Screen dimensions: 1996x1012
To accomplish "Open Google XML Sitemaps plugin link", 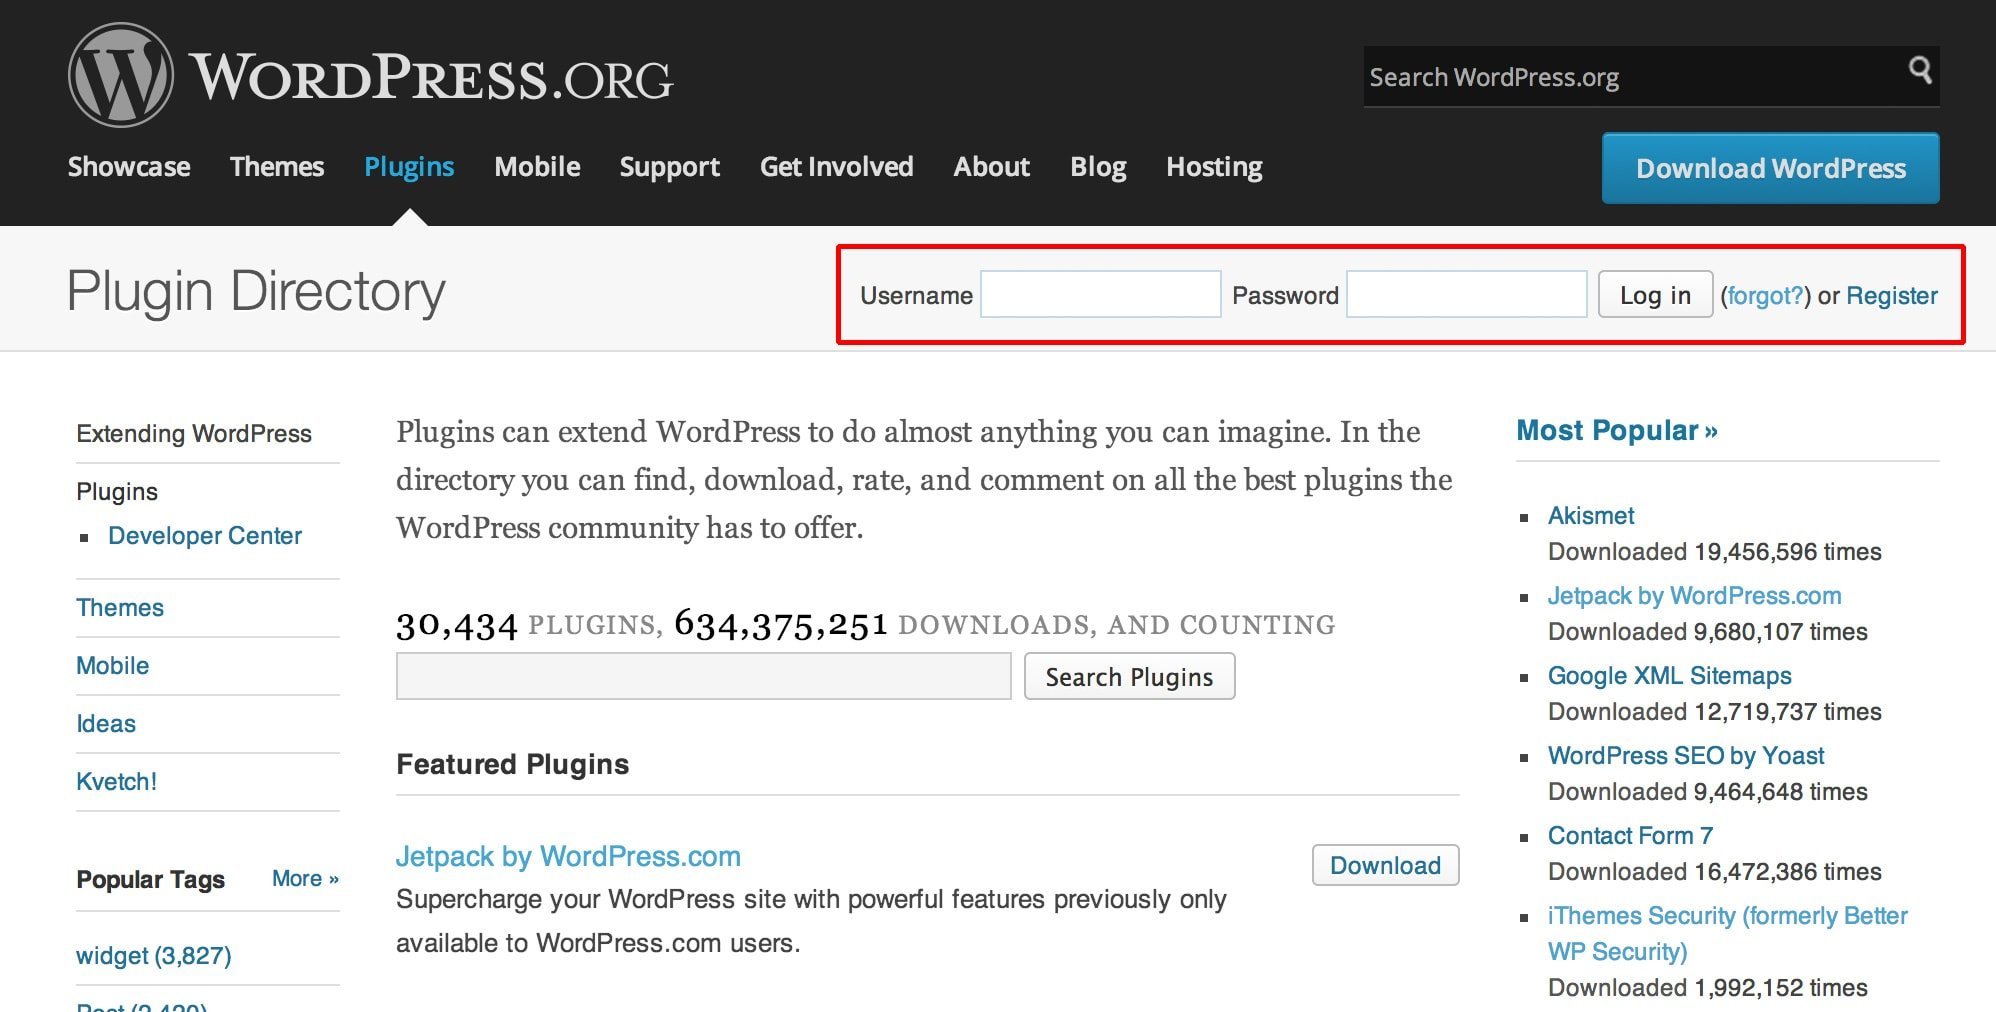I will 1669,676.
